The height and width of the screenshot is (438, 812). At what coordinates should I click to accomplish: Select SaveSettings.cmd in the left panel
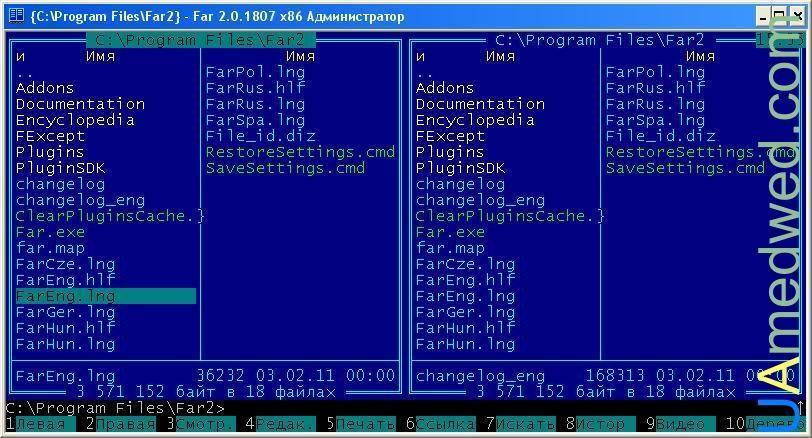(x=285, y=168)
